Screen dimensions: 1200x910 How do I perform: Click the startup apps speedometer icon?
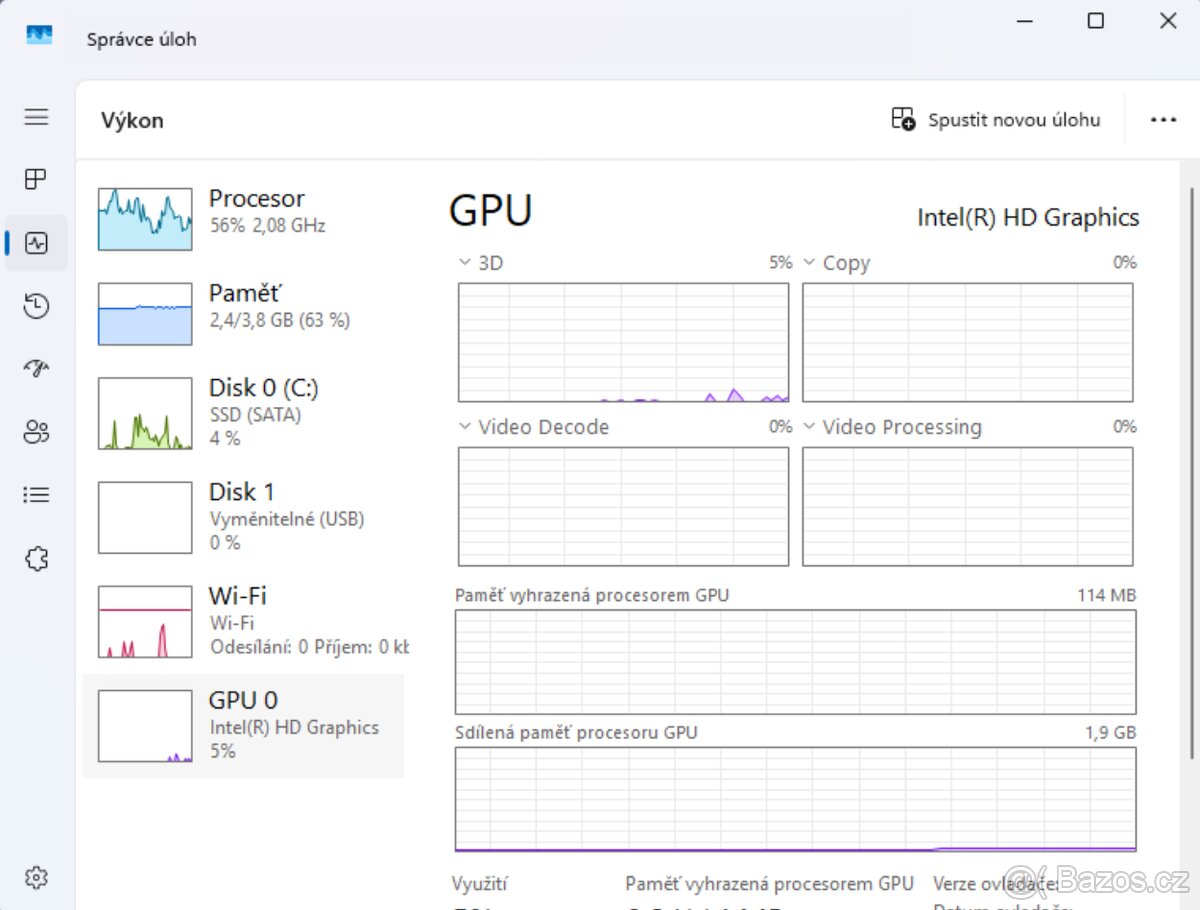[x=36, y=368]
